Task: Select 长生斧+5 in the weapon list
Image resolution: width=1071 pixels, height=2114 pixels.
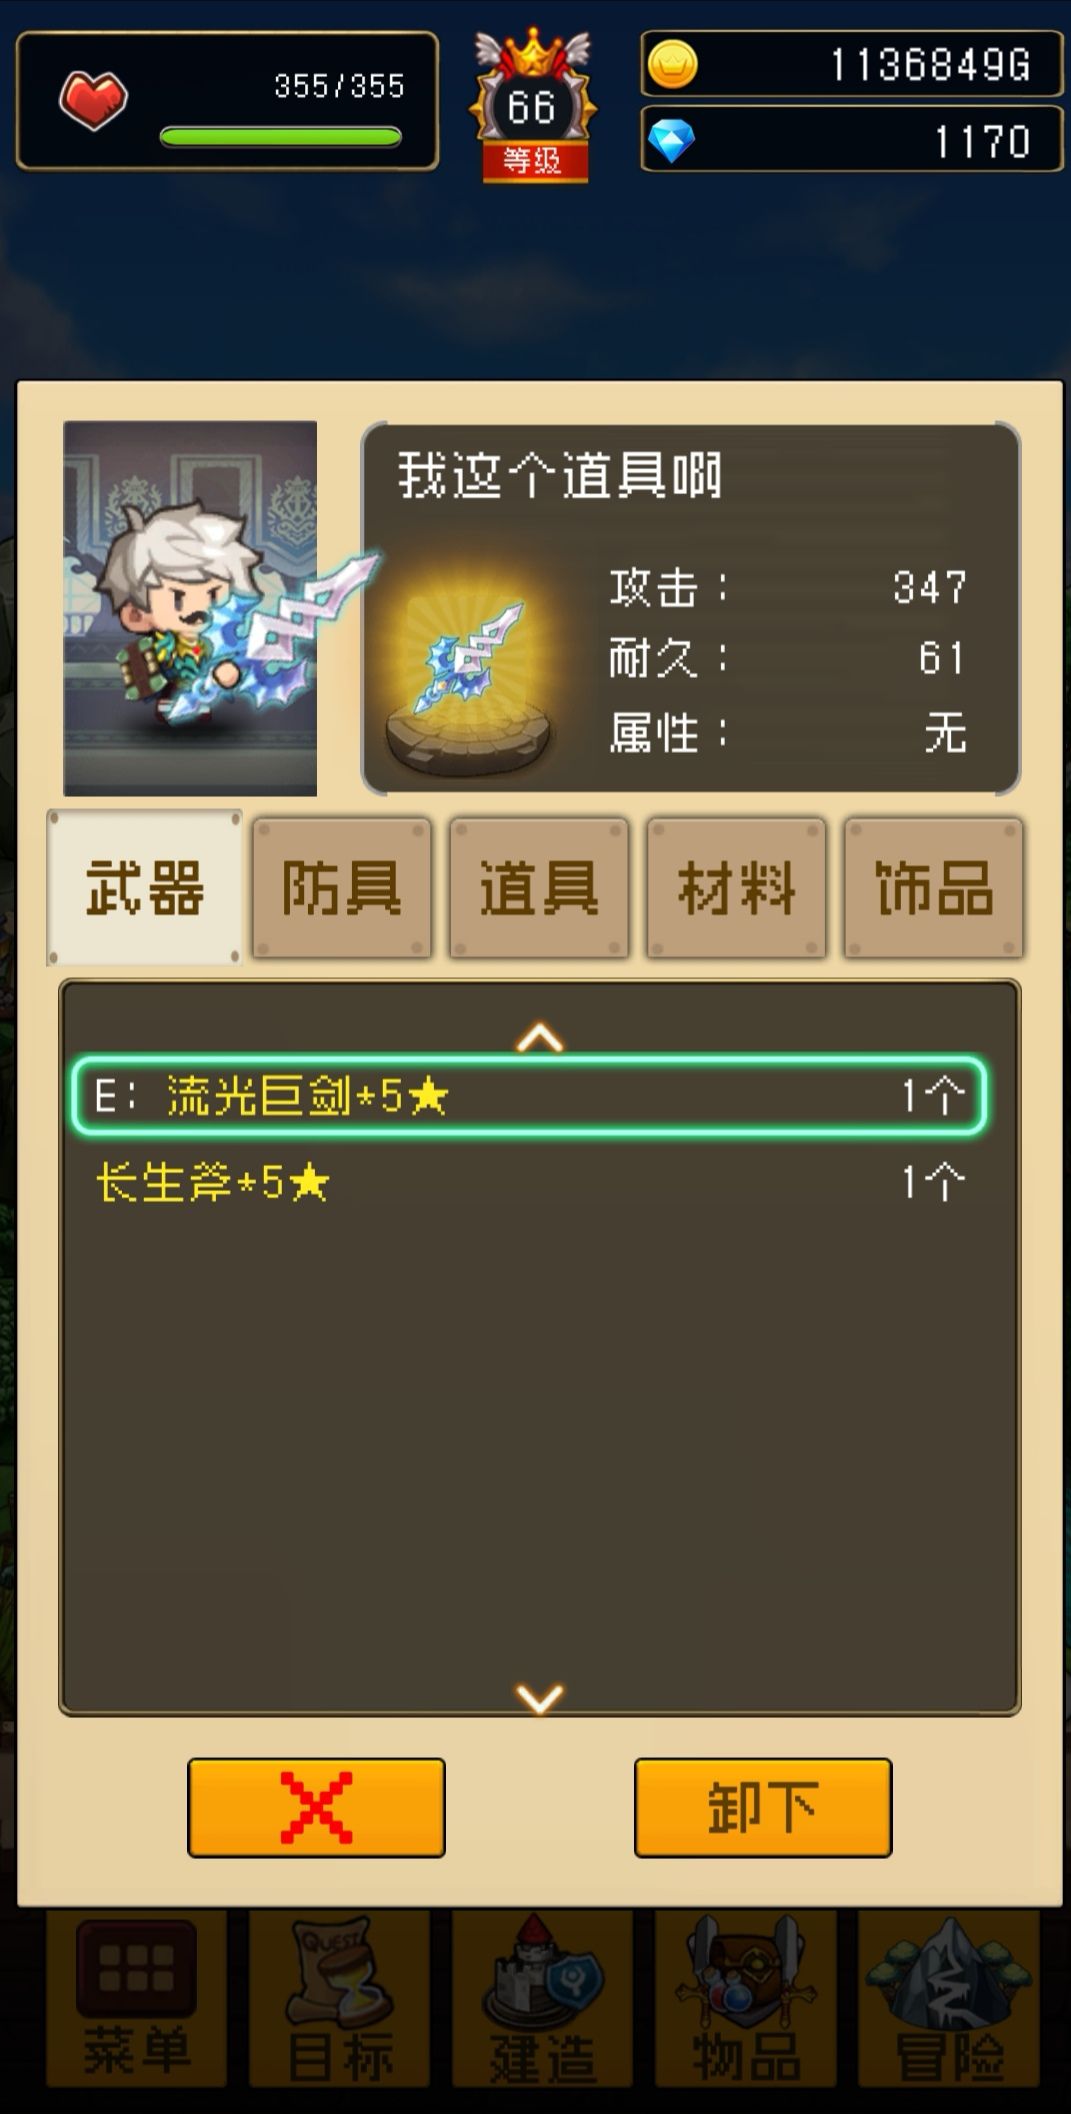Action: click(x=530, y=1183)
